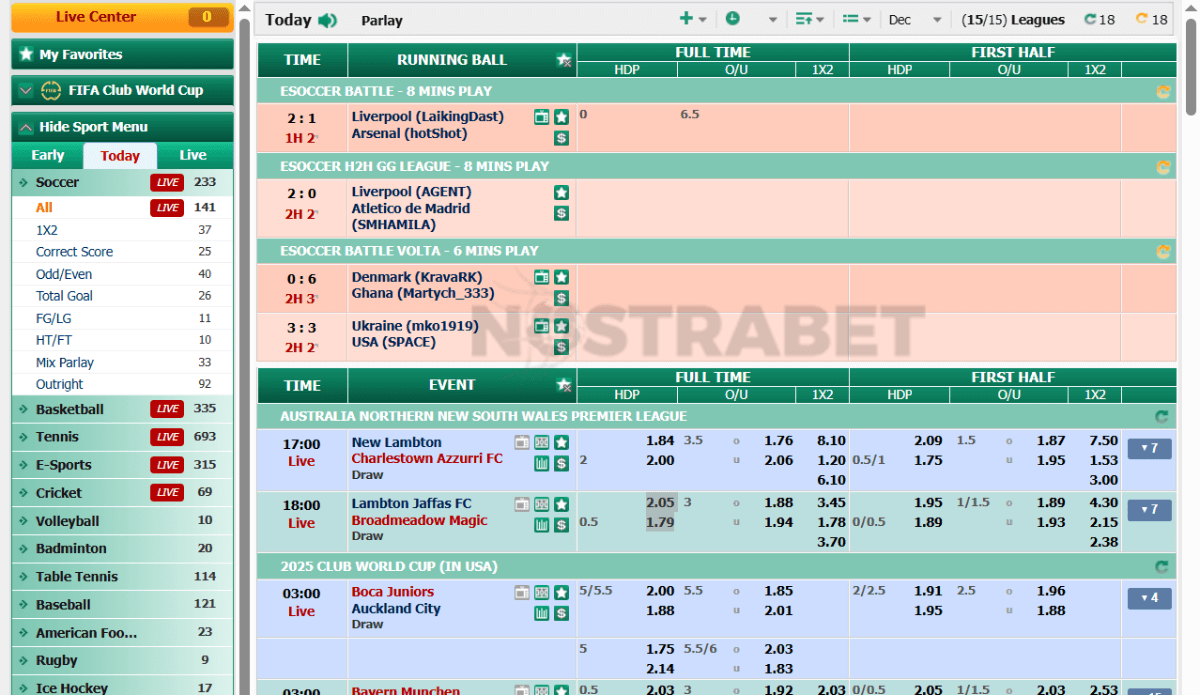Image resolution: width=1200 pixels, height=695 pixels.
Task: Refresh Australia Northern NSW Premier League section
Action: pyautogui.click(x=1161, y=416)
